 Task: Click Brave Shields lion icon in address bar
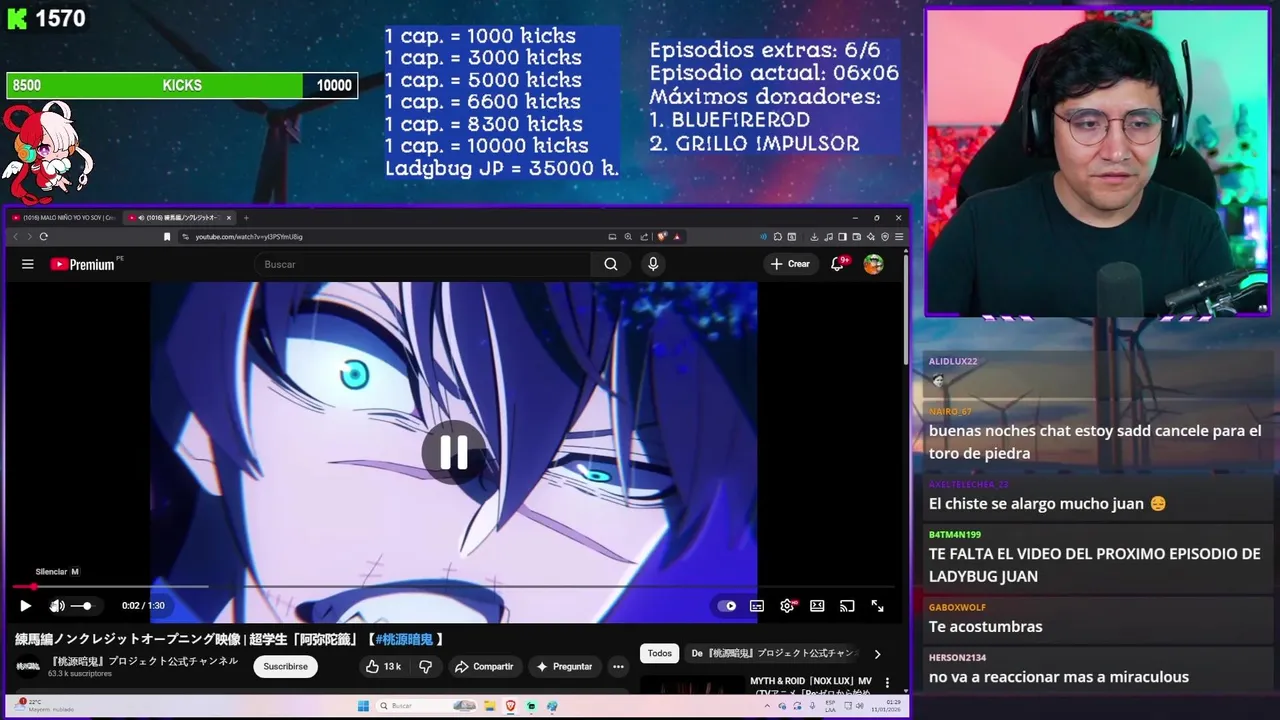662,237
